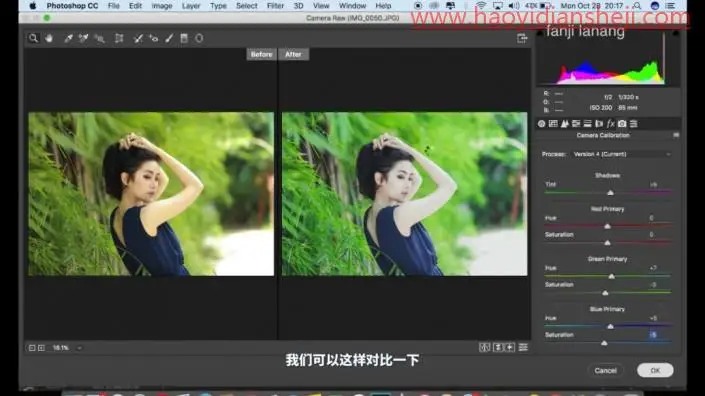Click the Before label above preview
705x396 pixels.
(261, 54)
